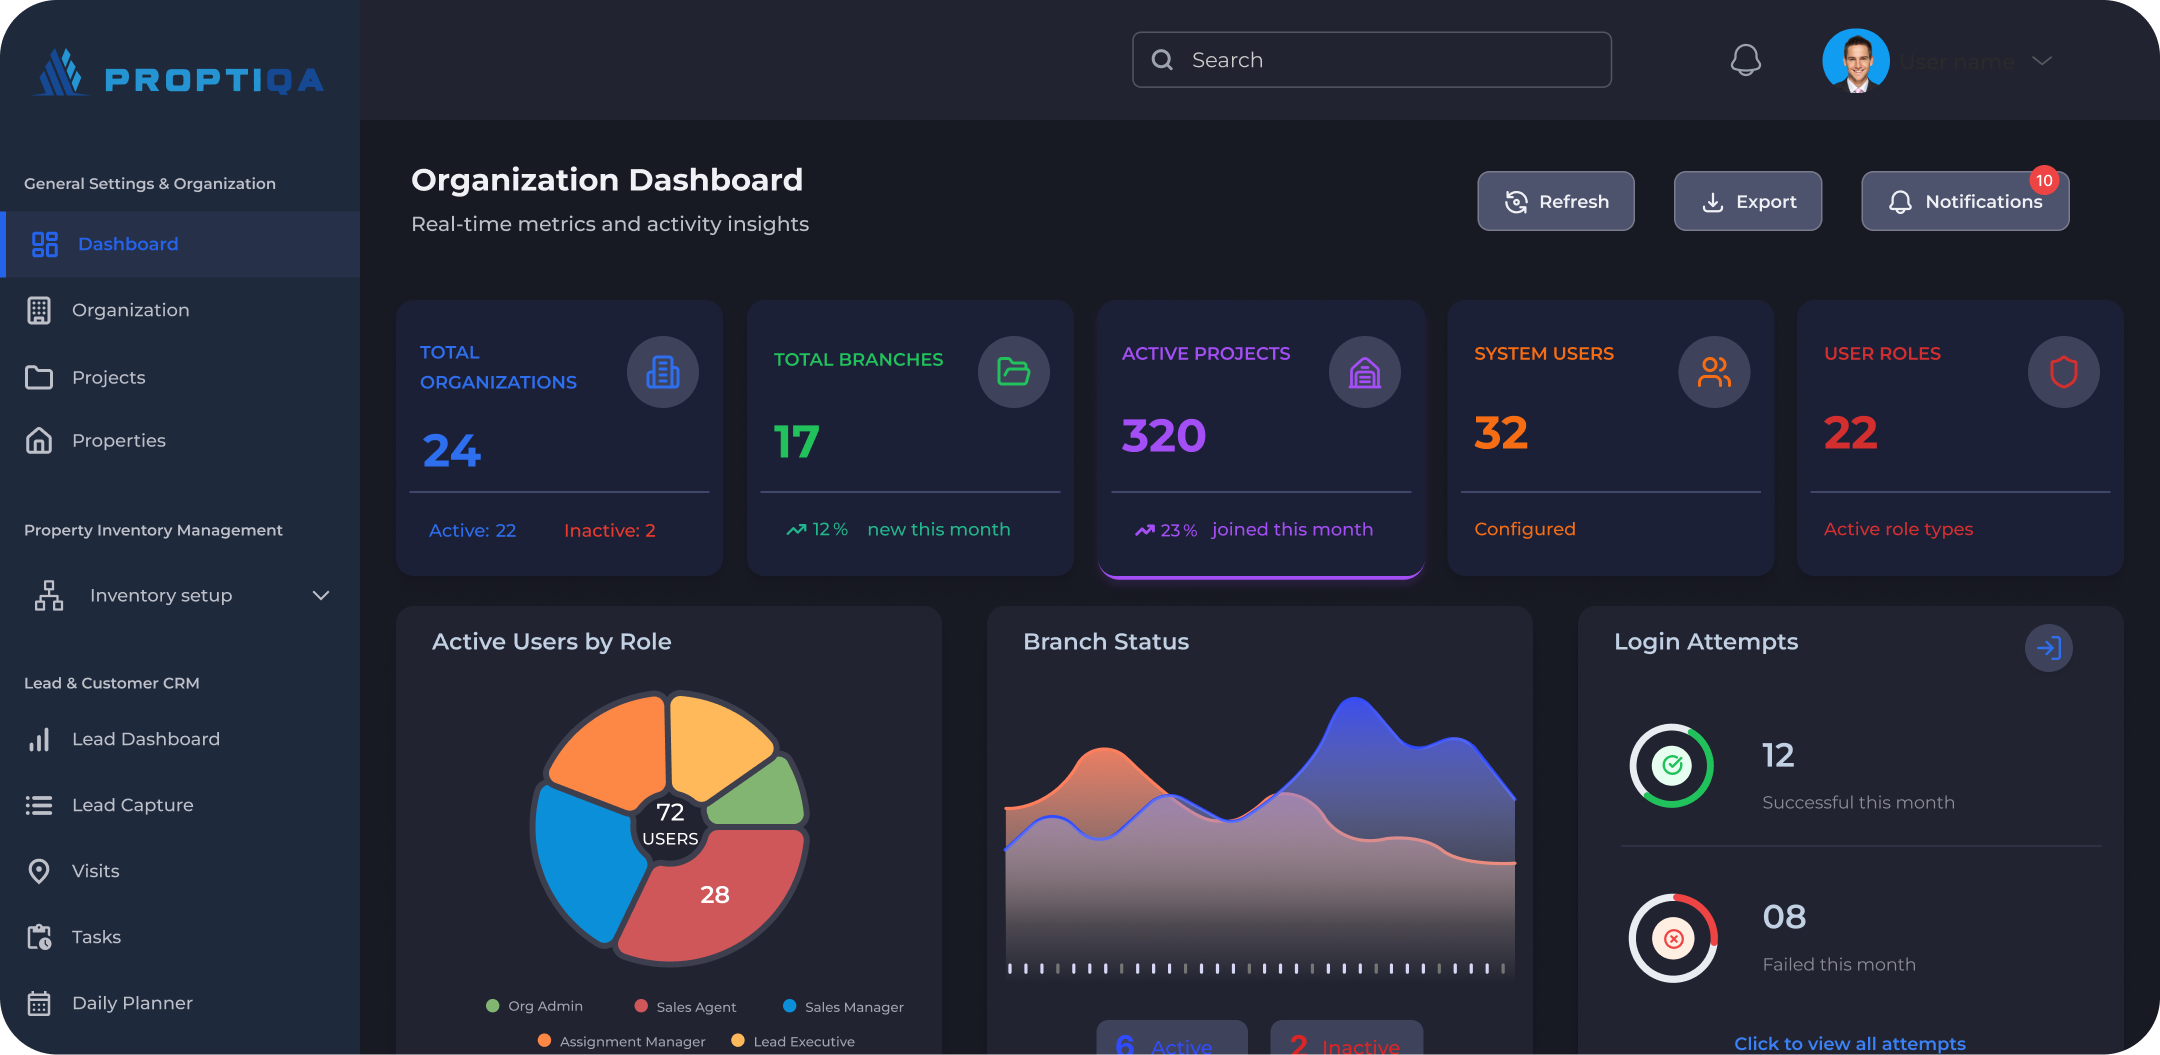
Task: Select Dashboard in the sidebar
Action: coord(180,244)
